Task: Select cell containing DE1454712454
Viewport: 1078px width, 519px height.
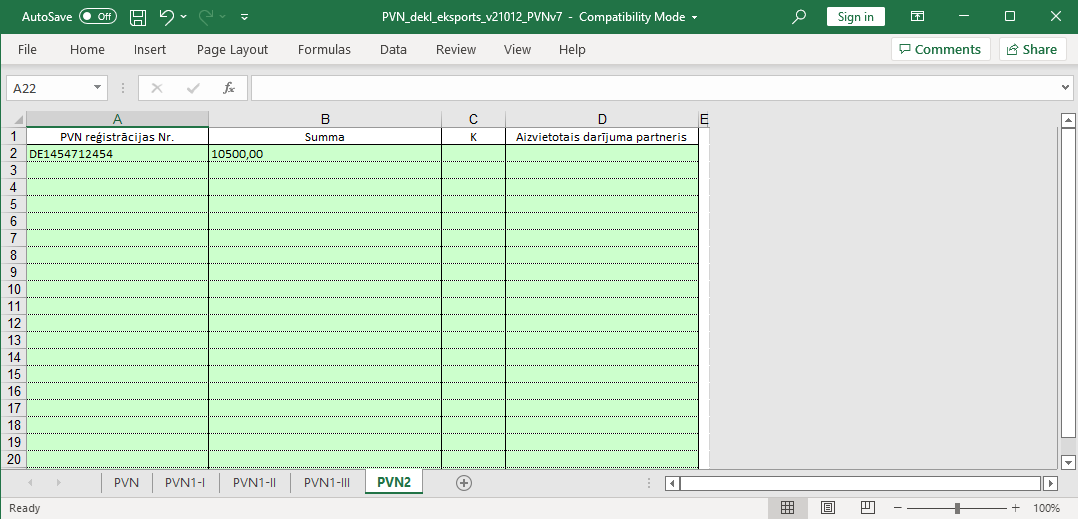Action: click(x=118, y=154)
